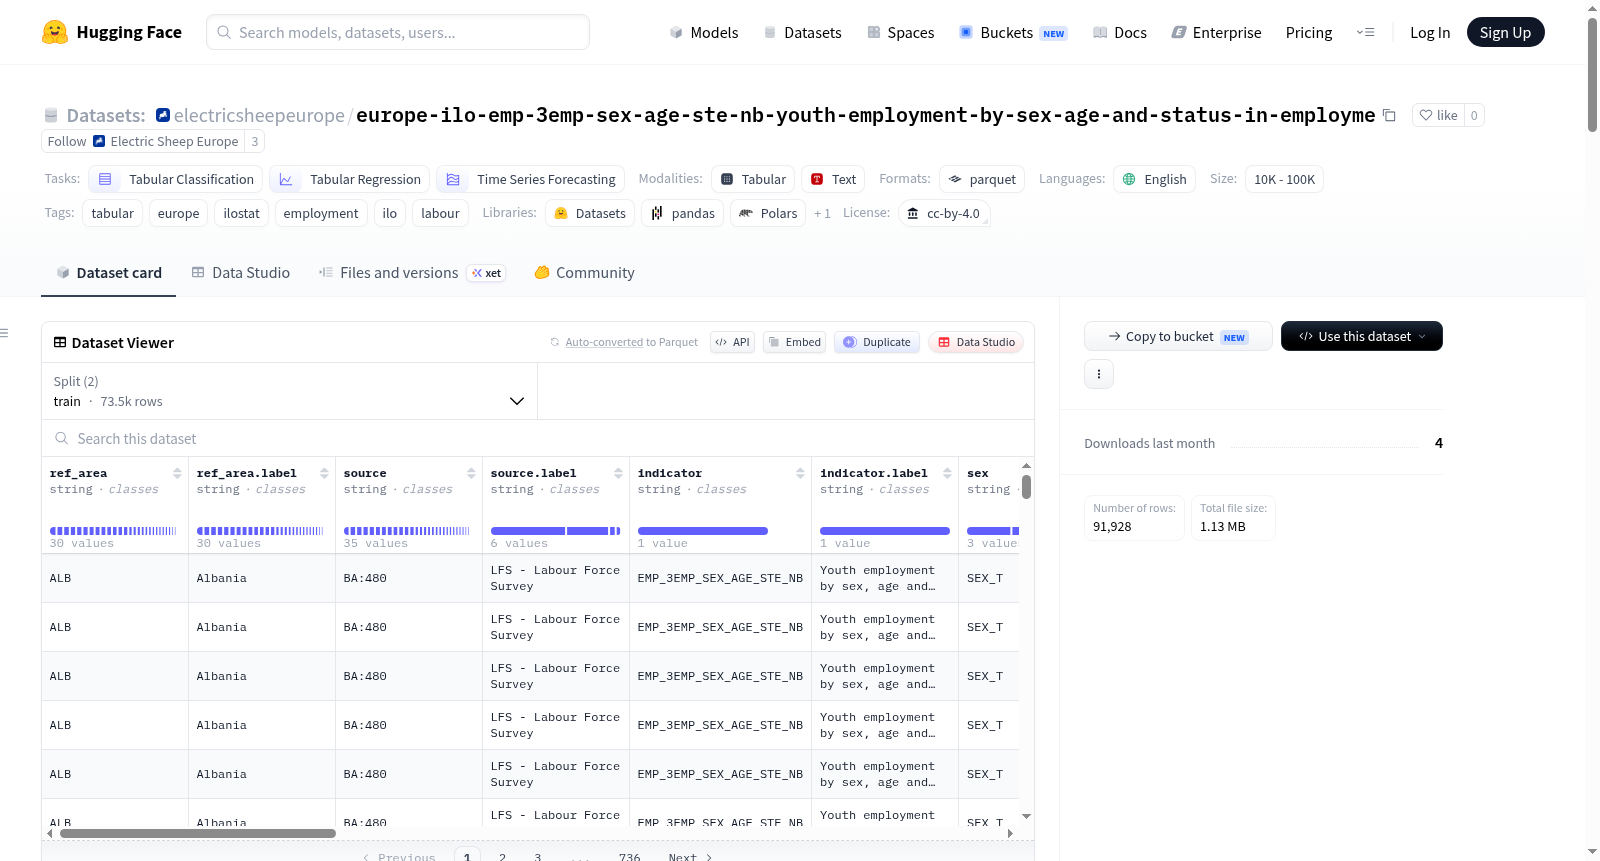Screen dimensions: 1600x861
Task: Click the Electric Sheep Europe avatar icon
Action: 99,142
